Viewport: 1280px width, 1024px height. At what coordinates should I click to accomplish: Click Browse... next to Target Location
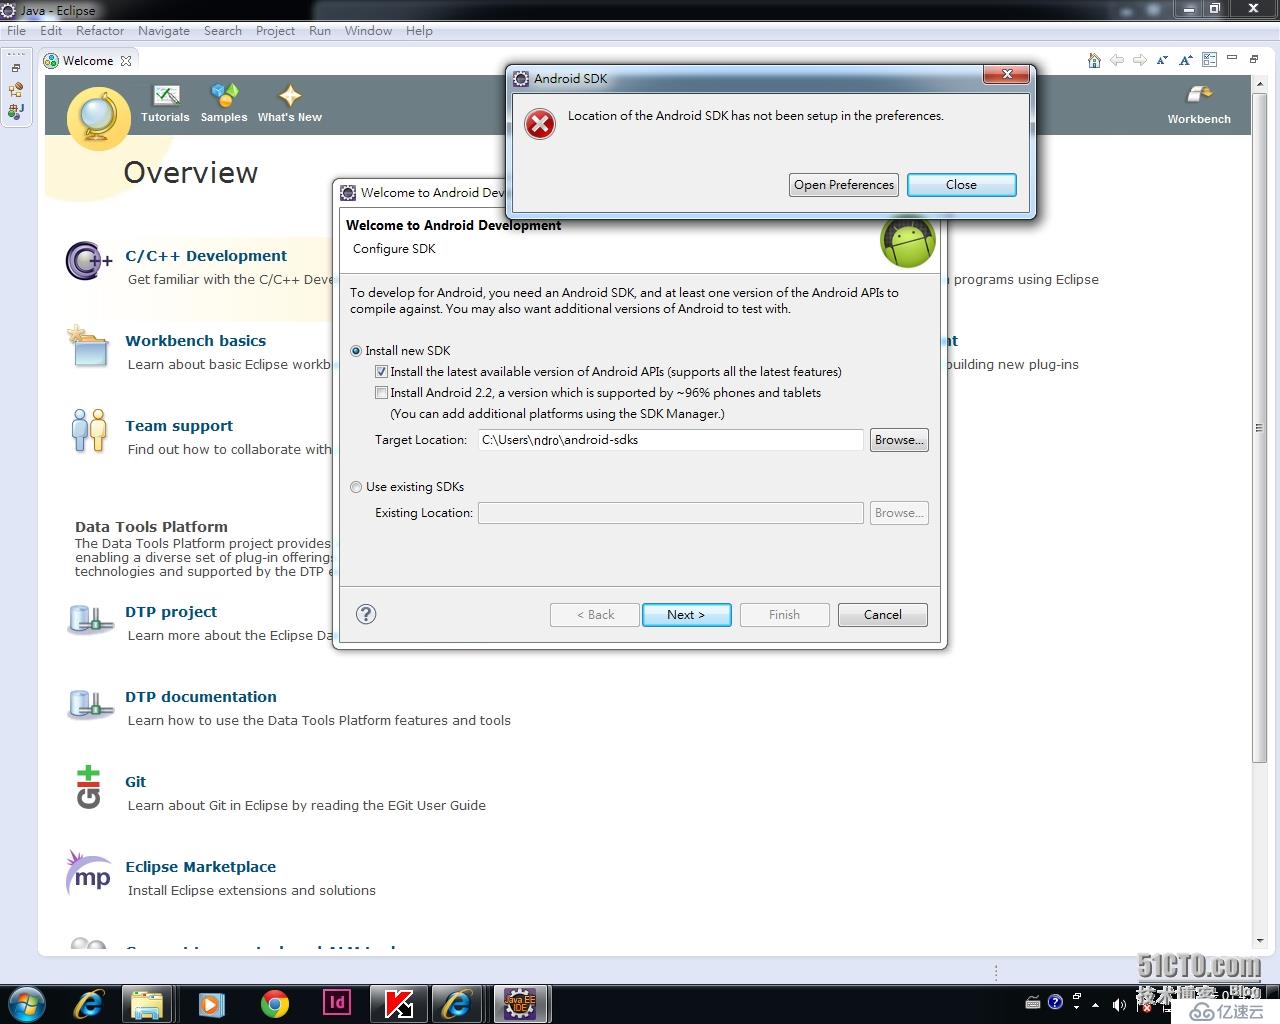click(x=899, y=440)
